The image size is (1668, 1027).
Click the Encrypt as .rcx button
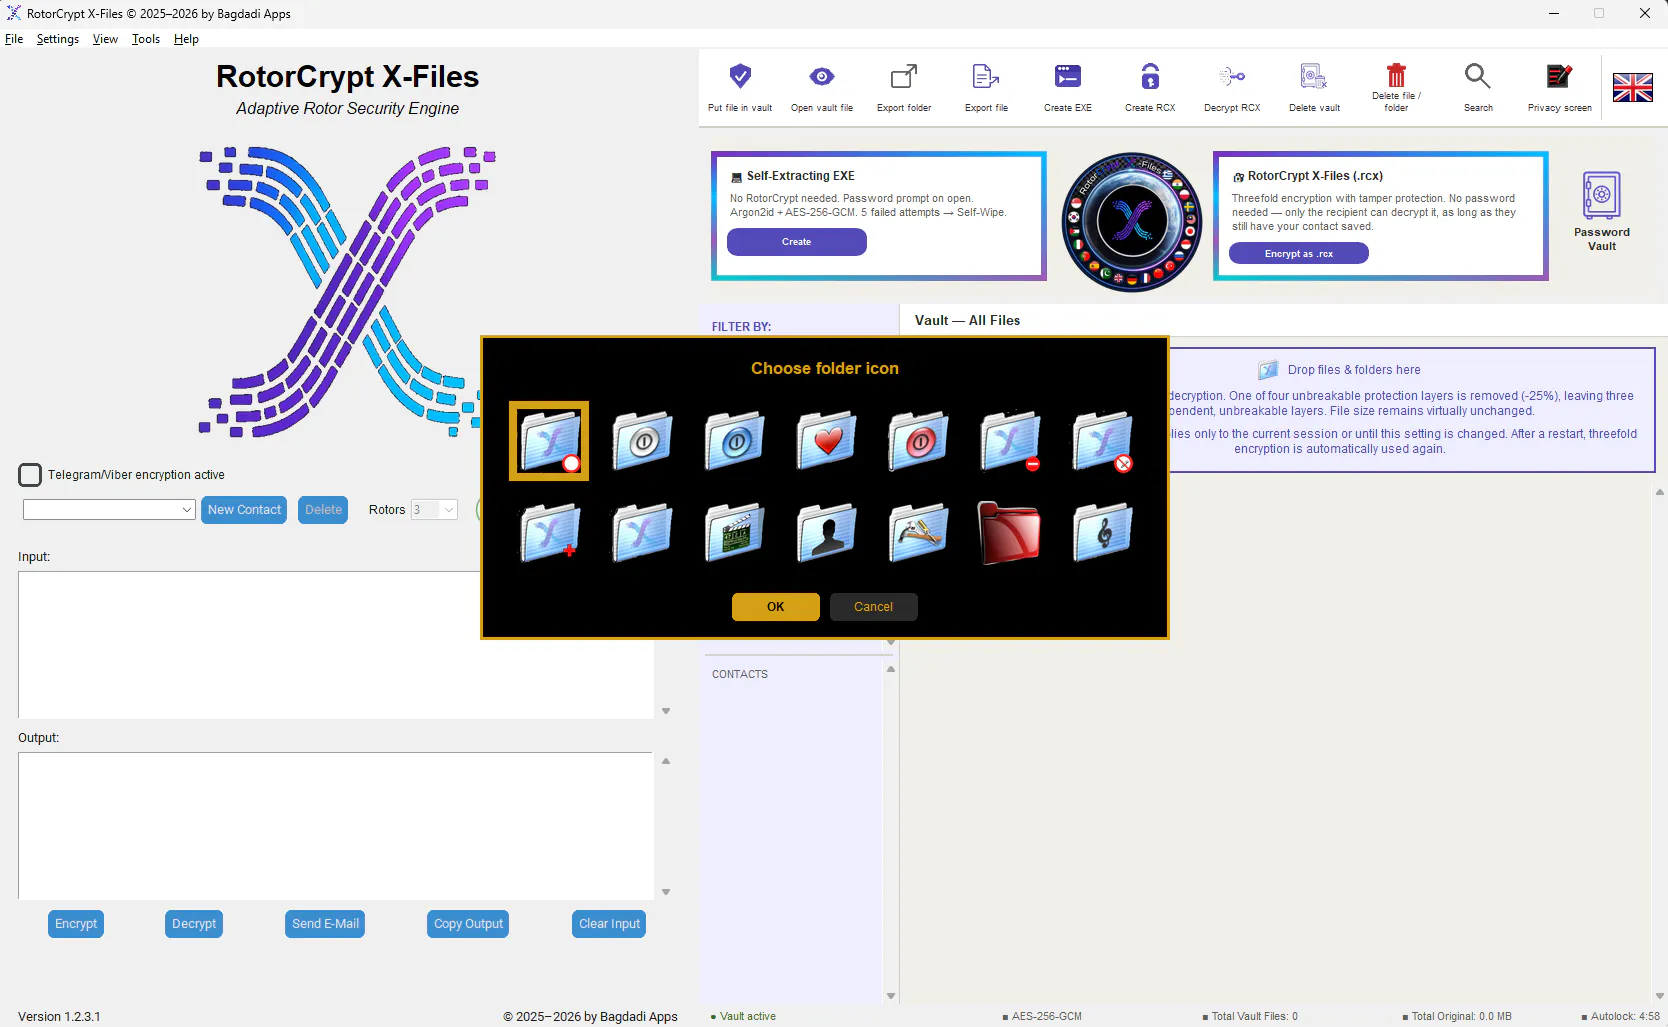click(x=1299, y=254)
